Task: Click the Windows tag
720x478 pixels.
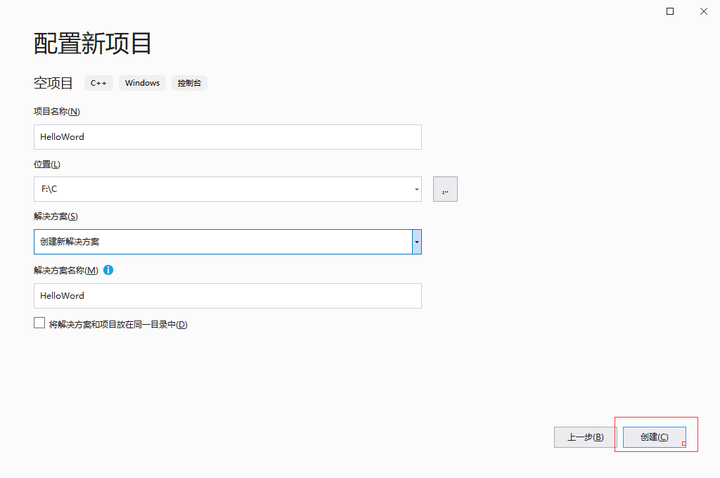Action: [x=142, y=83]
